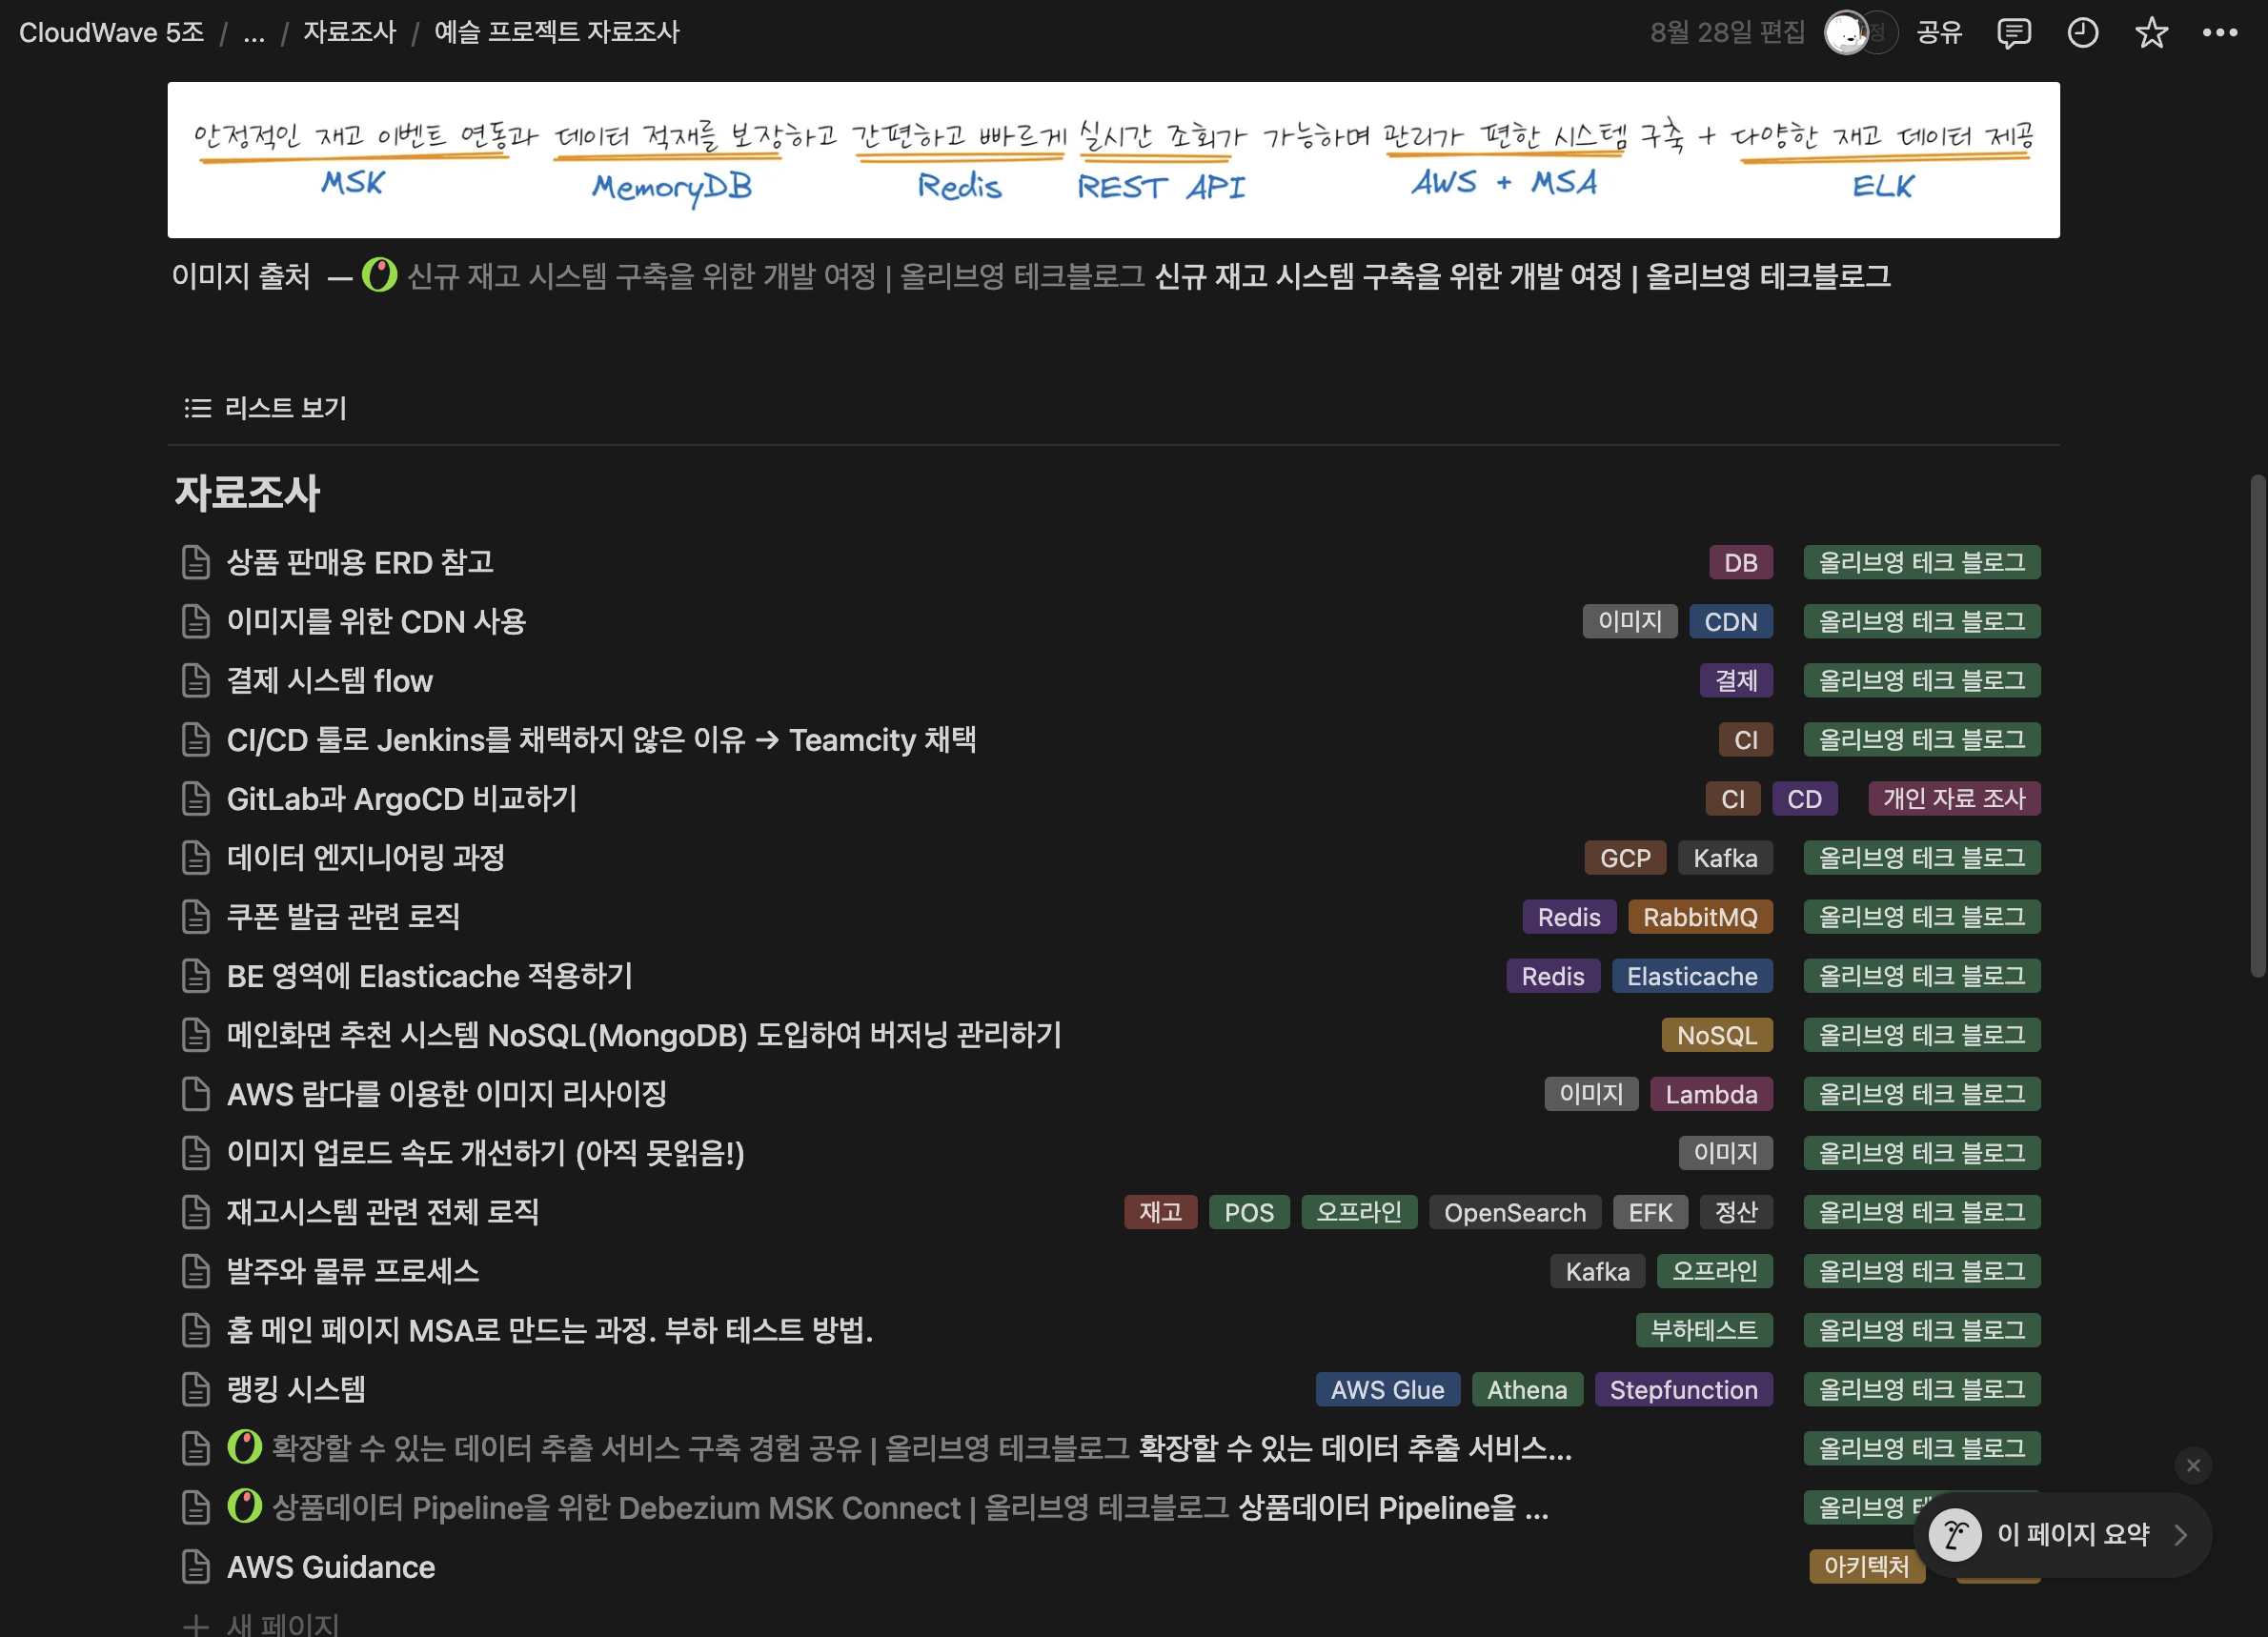The height and width of the screenshot is (1637, 2268).
Task: Open the comments icon in top bar
Action: tap(2013, 33)
